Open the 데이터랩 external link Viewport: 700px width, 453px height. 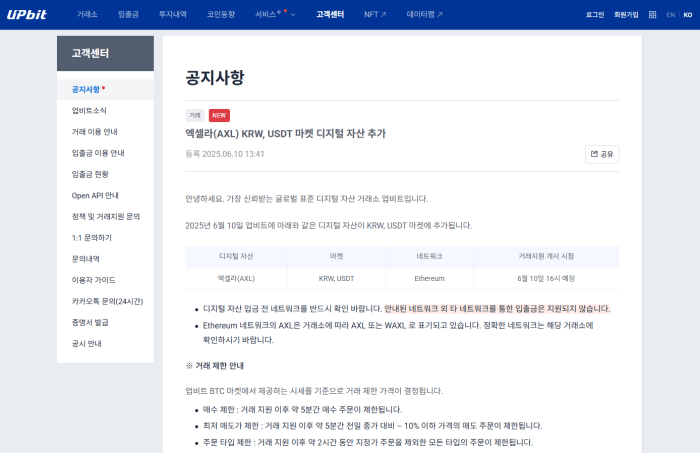pyautogui.click(x=424, y=14)
